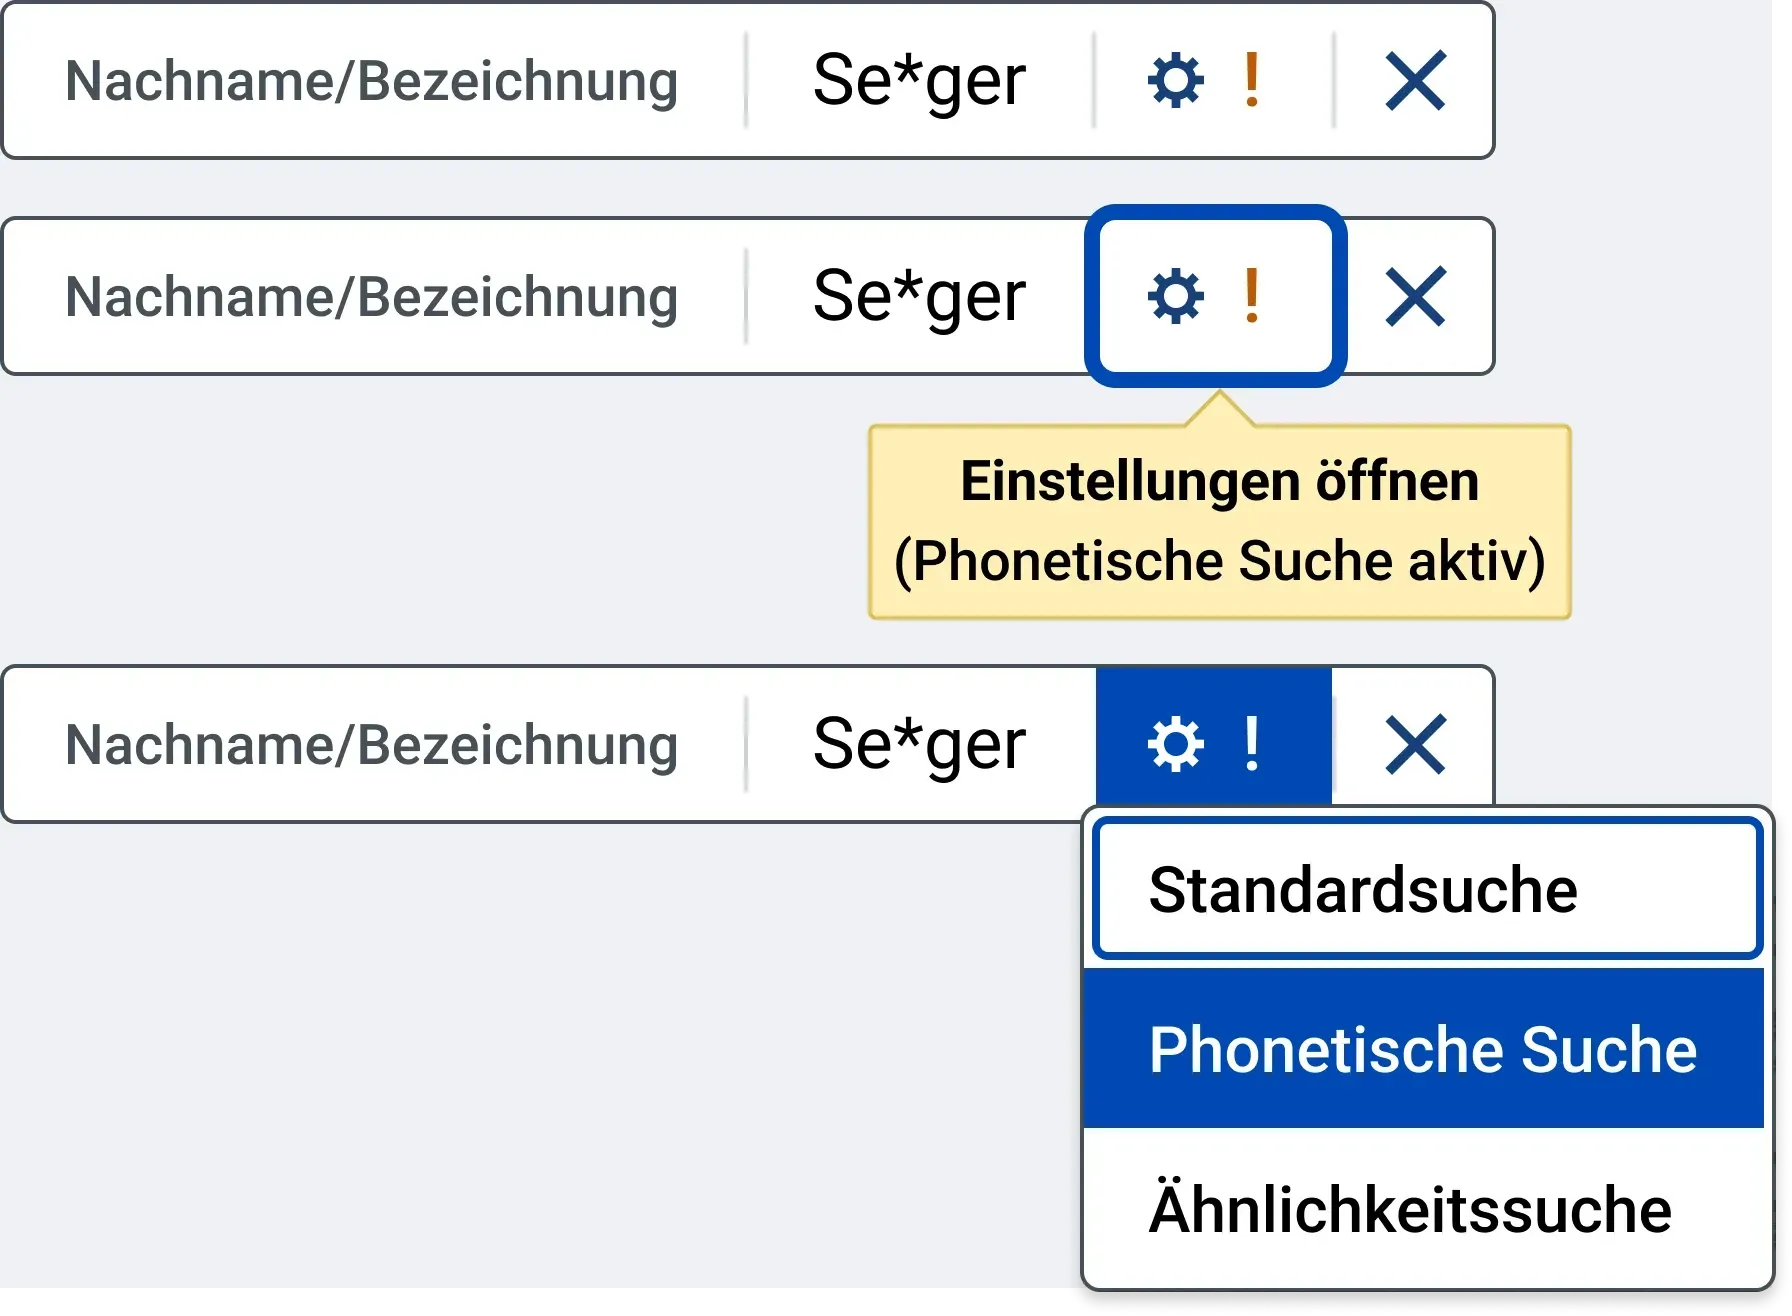Click the Se*ger value in the third chip
Image resolution: width=1792 pixels, height=1316 pixels.
(919, 746)
